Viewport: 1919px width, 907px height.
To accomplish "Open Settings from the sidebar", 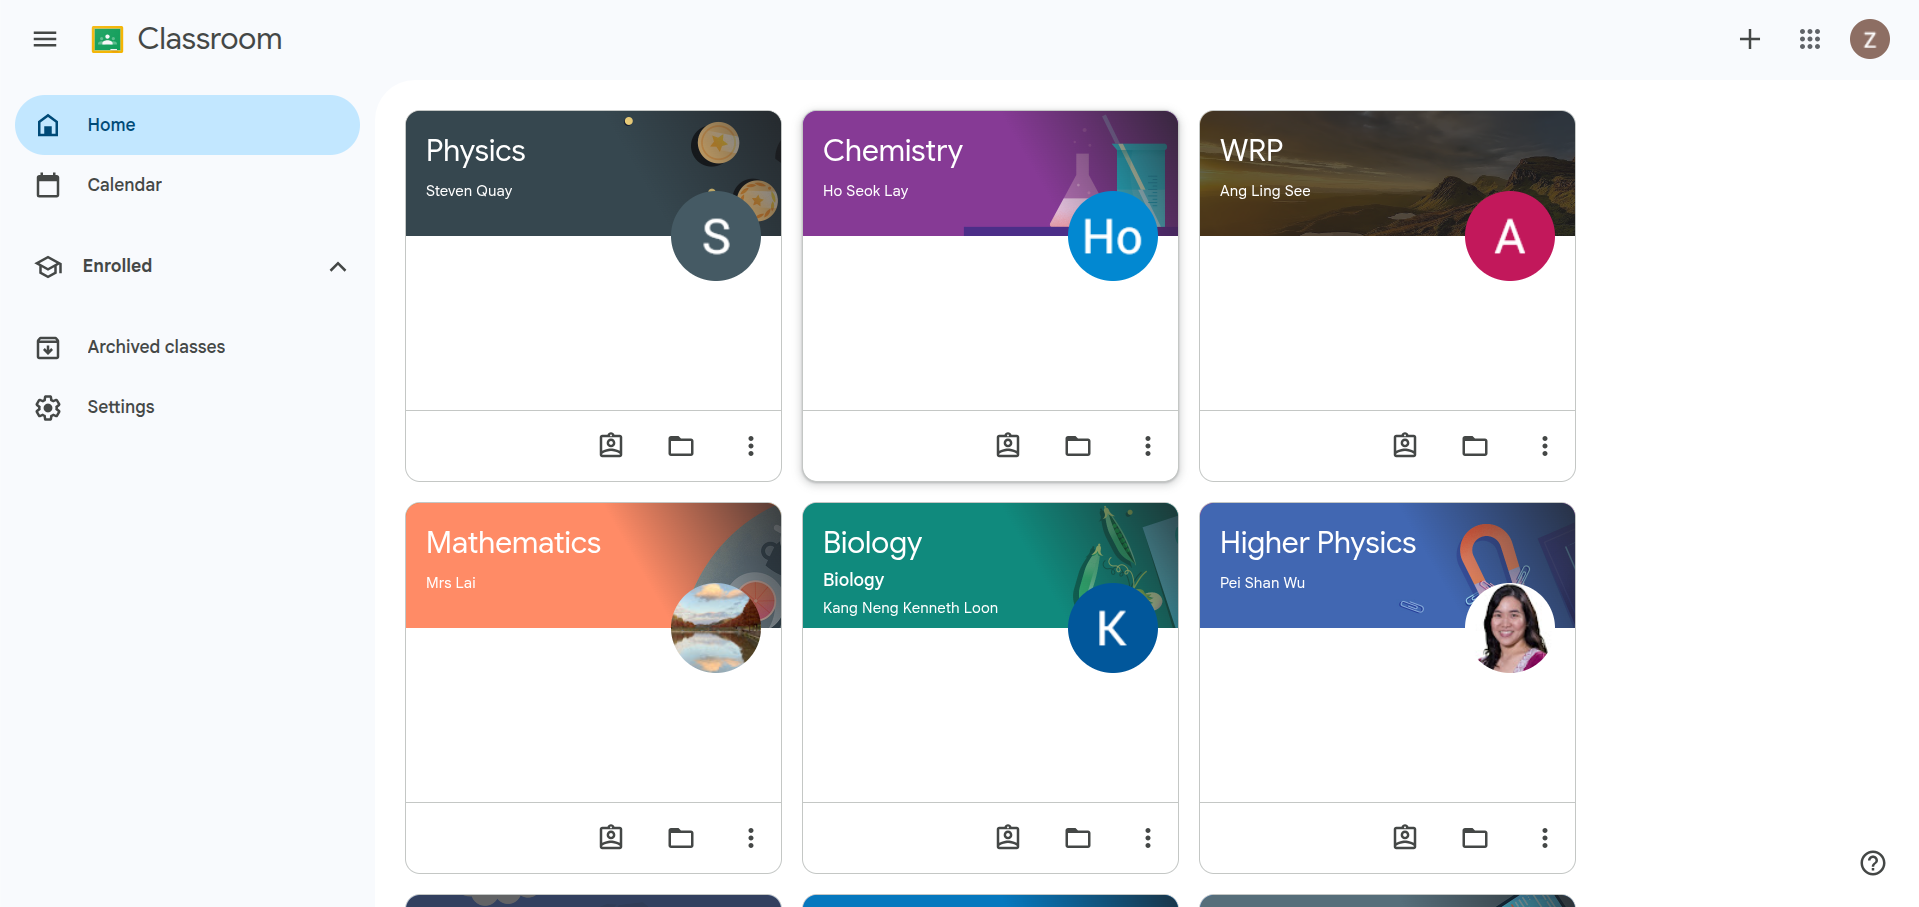I will coord(120,407).
